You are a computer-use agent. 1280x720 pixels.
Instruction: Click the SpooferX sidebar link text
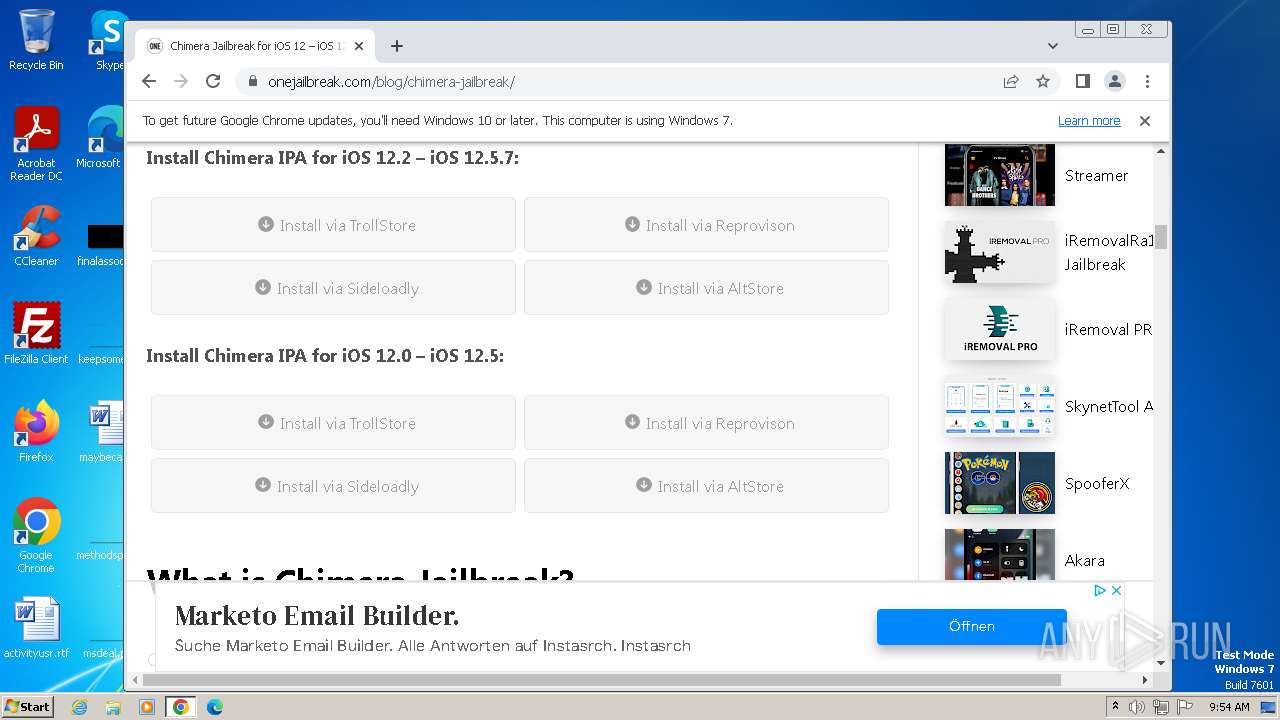coord(1097,484)
